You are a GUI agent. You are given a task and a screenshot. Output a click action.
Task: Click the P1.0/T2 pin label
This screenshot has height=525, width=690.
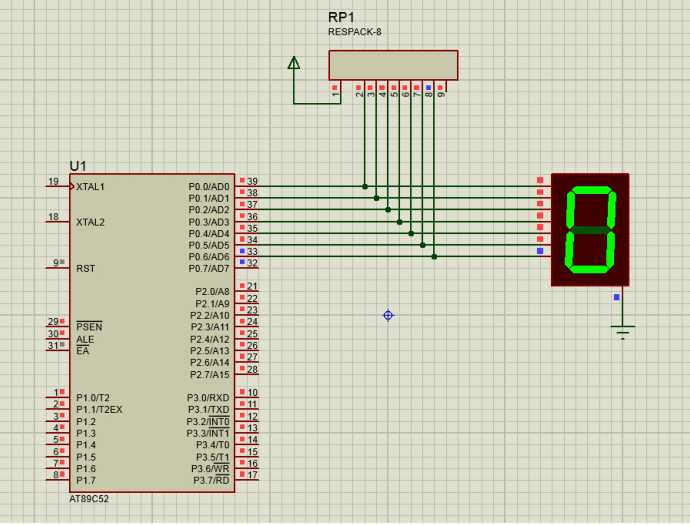click(93, 398)
